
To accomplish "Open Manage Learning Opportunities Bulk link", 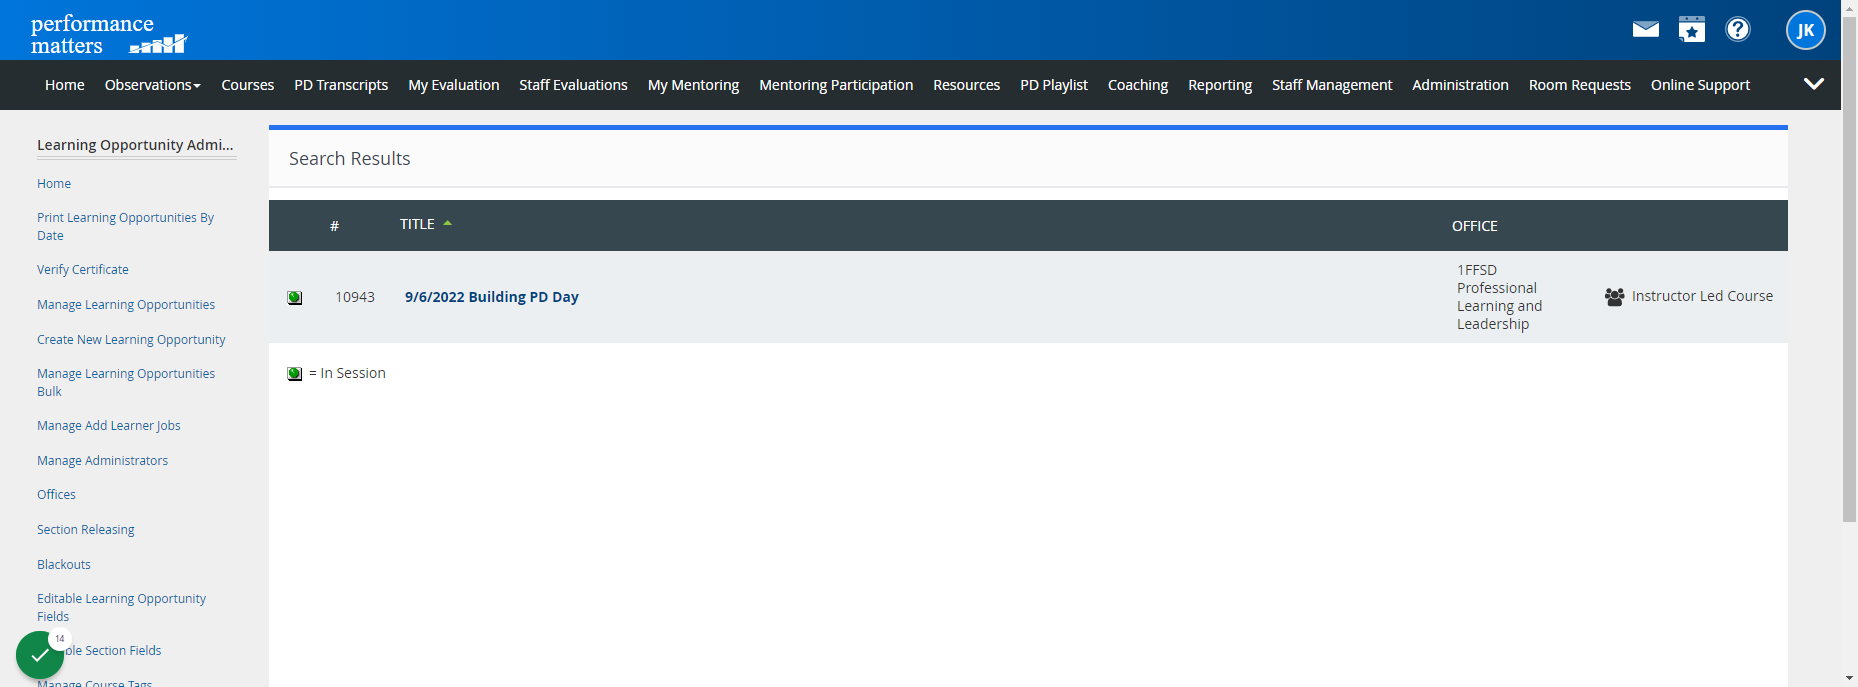I will tap(126, 382).
